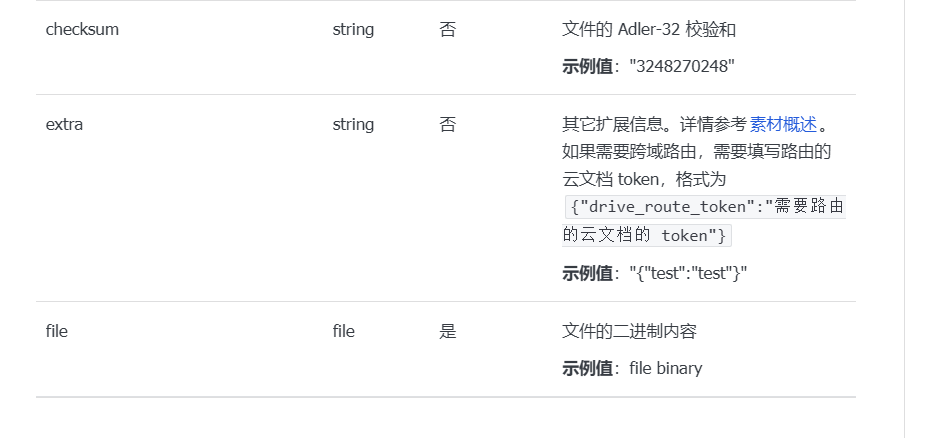Click the file type cell in file row

[x=343, y=331]
